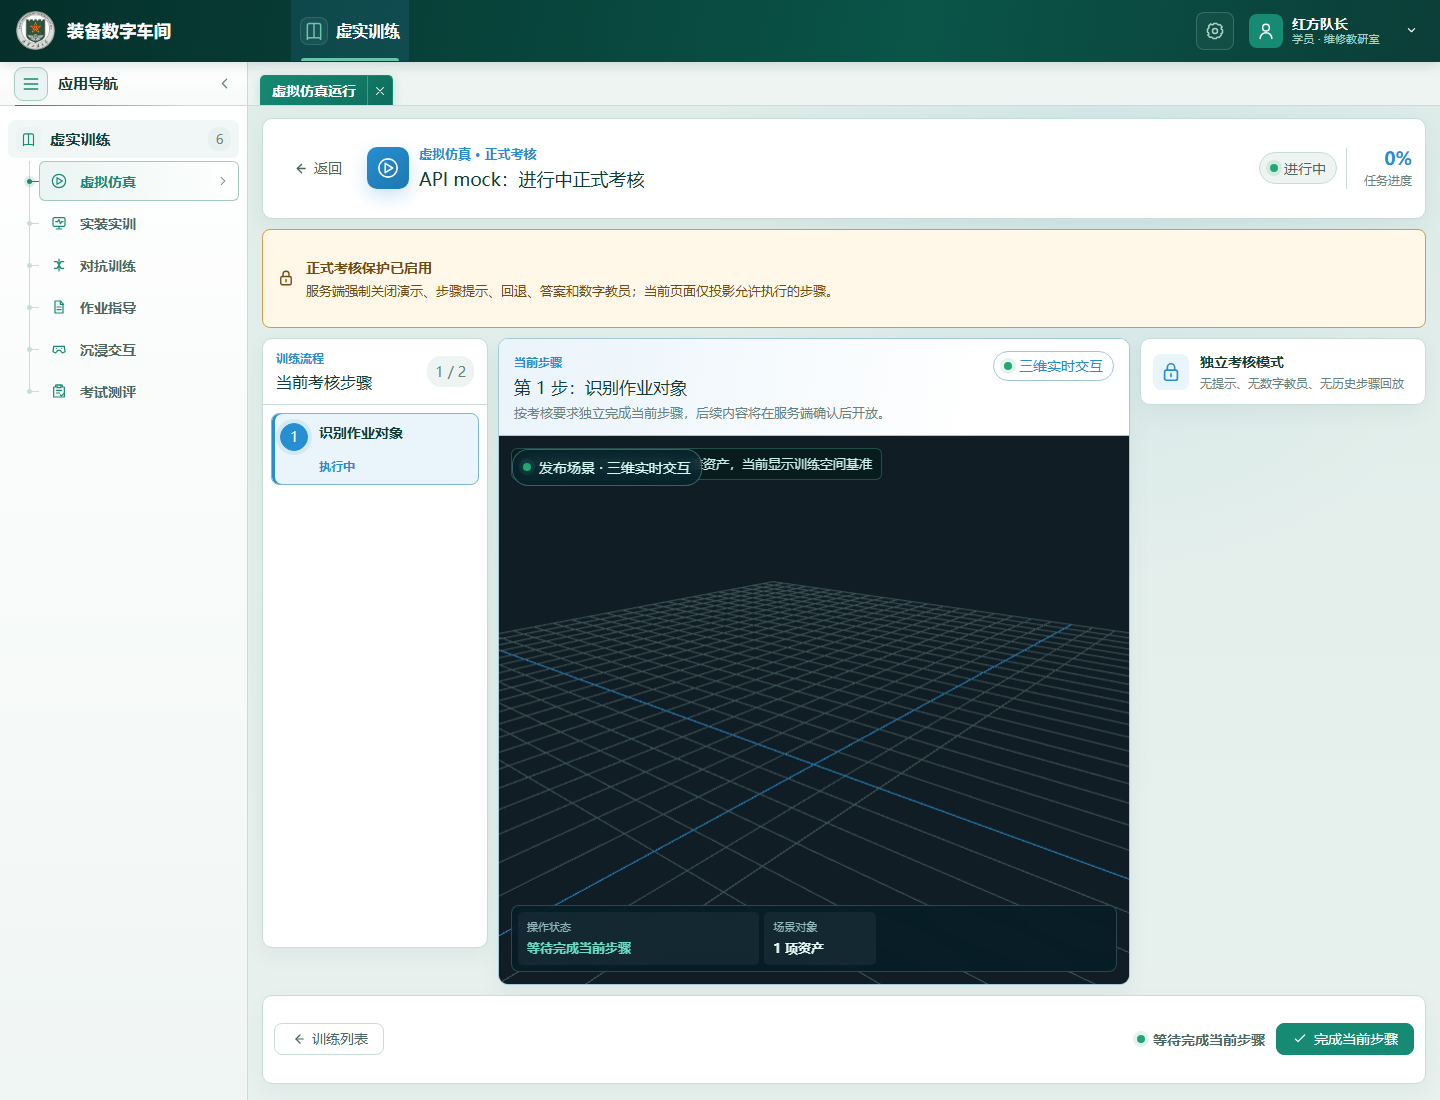The width and height of the screenshot is (1440, 1100).
Task: Select the 虚拟仿真运行 page tab
Action: pyautogui.click(x=314, y=91)
